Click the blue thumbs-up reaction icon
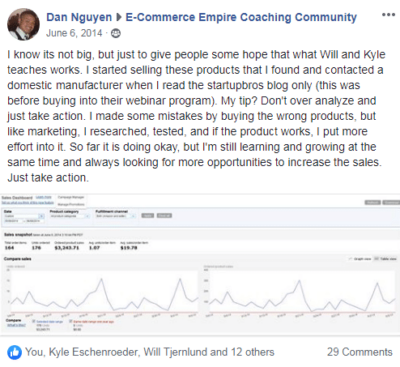Screen dimensions: 400x367 [x=14, y=352]
